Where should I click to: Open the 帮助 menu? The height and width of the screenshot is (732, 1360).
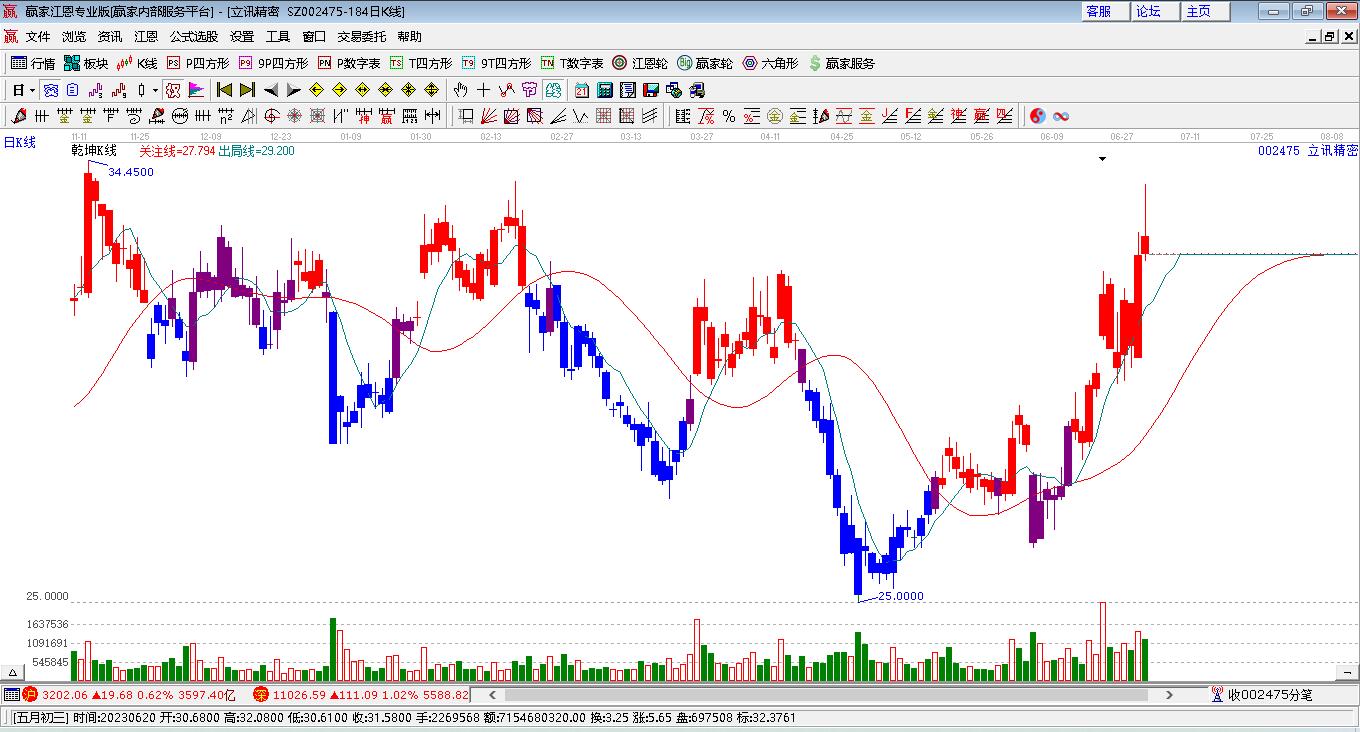click(x=410, y=37)
